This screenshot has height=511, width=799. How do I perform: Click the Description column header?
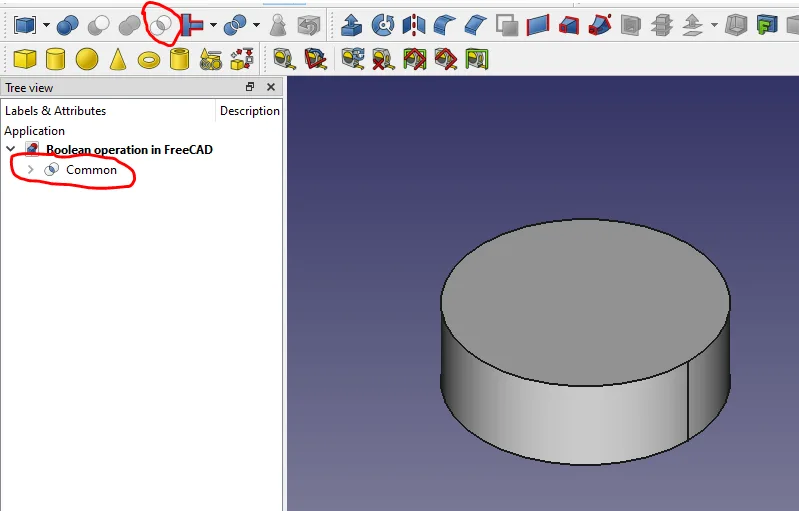249,111
